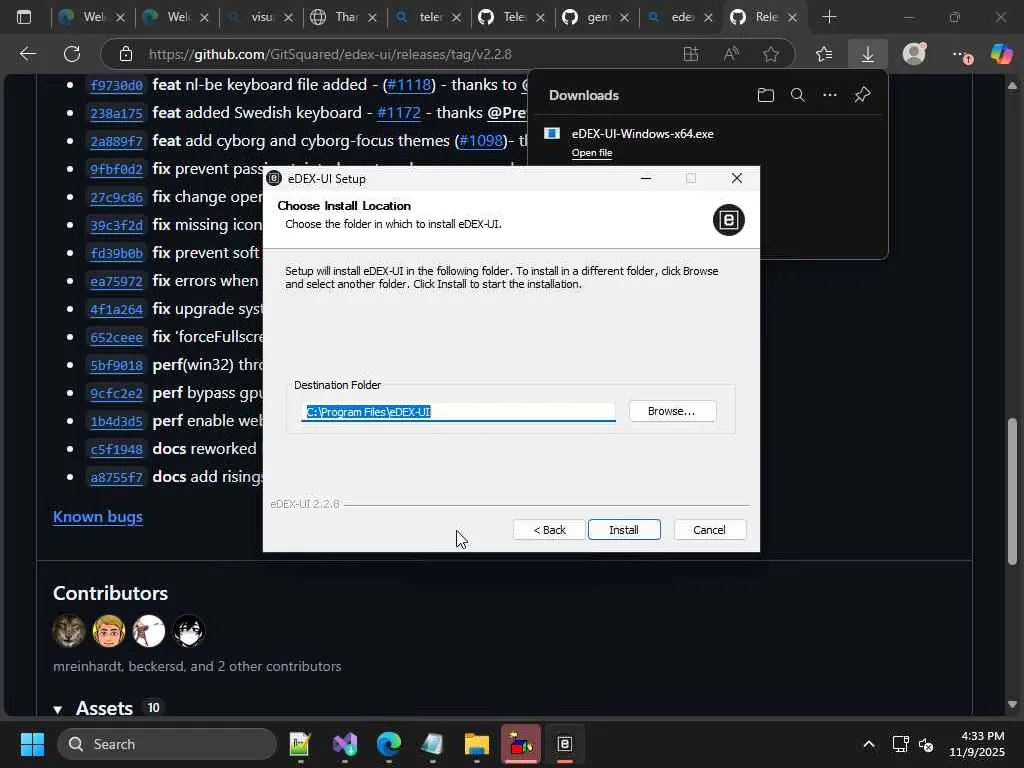Open commit a8755f7 link
Image resolution: width=1024 pixels, height=768 pixels.
[x=116, y=477]
